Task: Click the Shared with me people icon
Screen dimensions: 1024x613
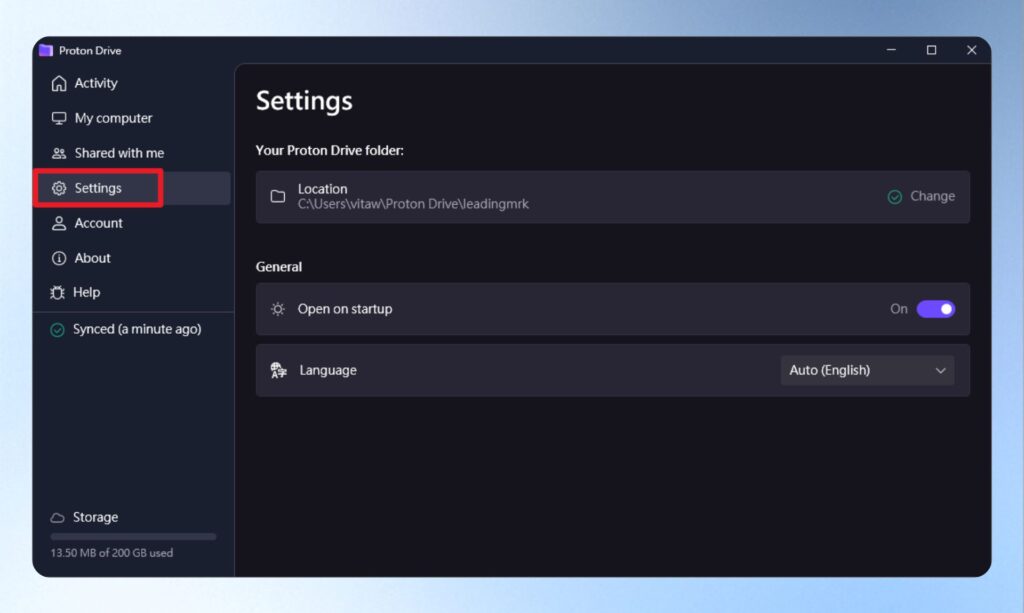Action: (x=59, y=153)
